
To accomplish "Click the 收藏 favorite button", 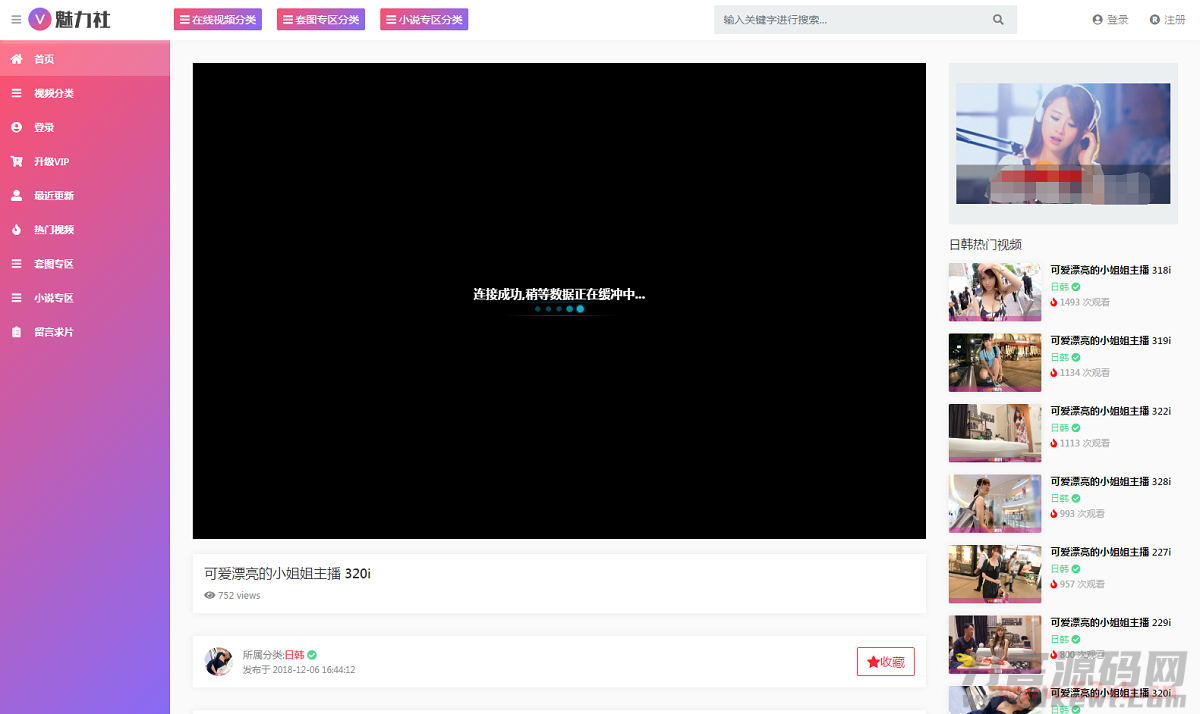I will [x=885, y=661].
